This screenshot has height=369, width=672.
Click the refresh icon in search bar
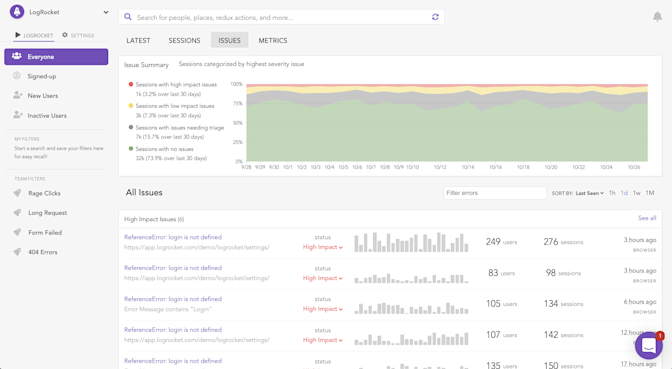pyautogui.click(x=435, y=17)
